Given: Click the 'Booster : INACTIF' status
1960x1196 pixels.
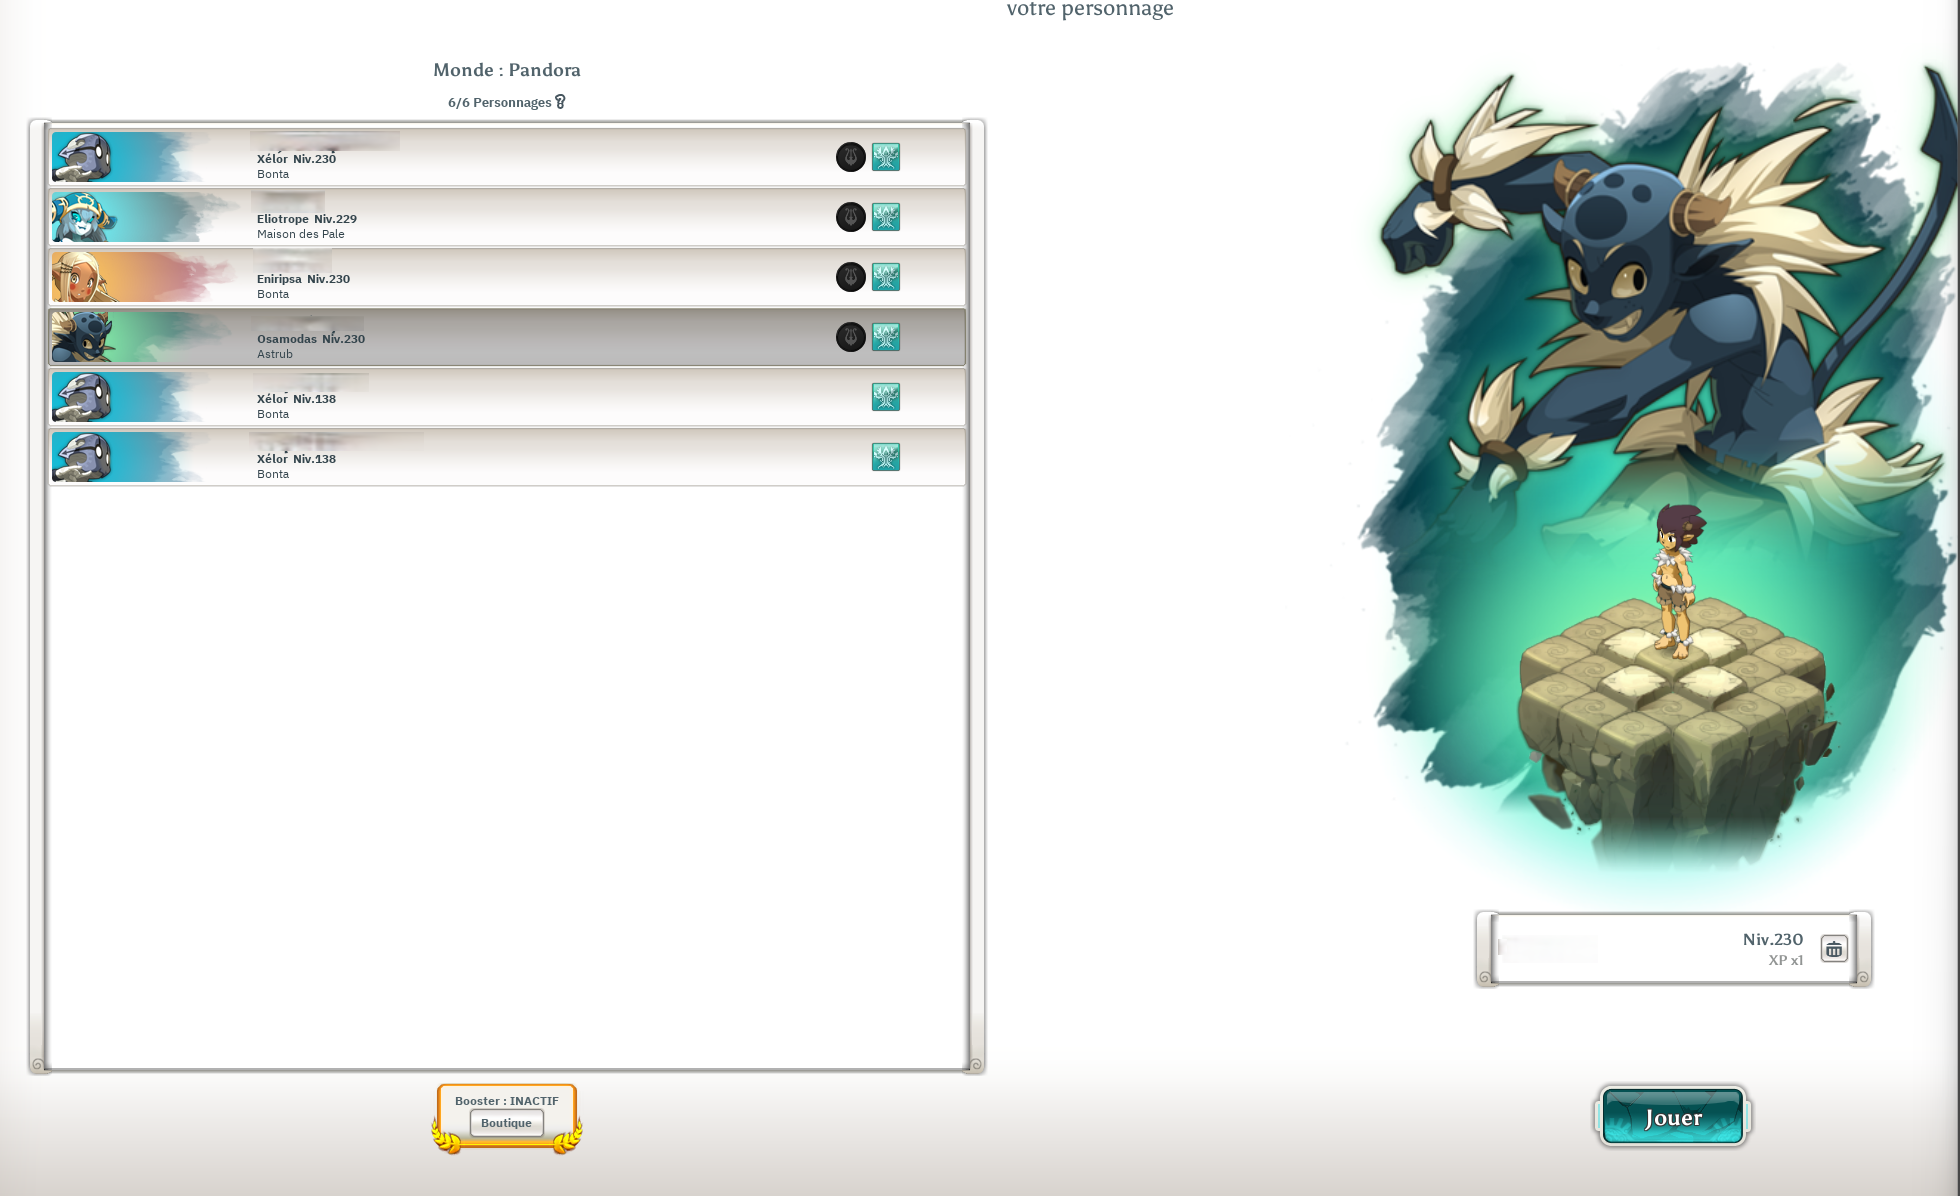Looking at the screenshot, I should pos(507,1101).
